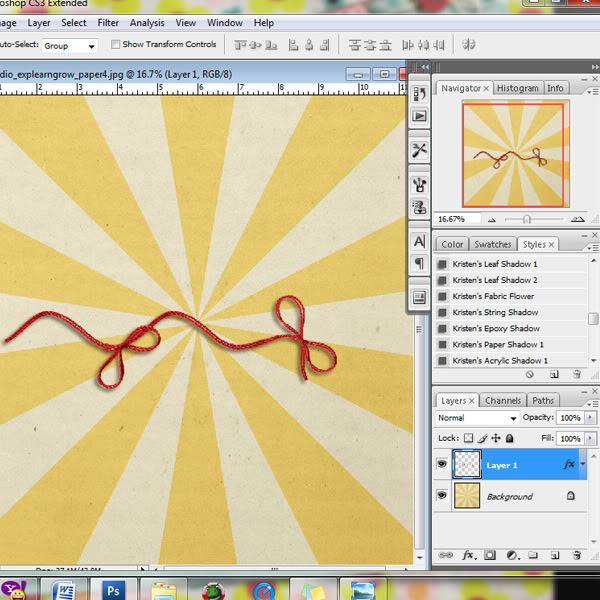The image size is (600, 600).
Task: Delete layer with Layers panel trash icon
Action: tap(577, 555)
